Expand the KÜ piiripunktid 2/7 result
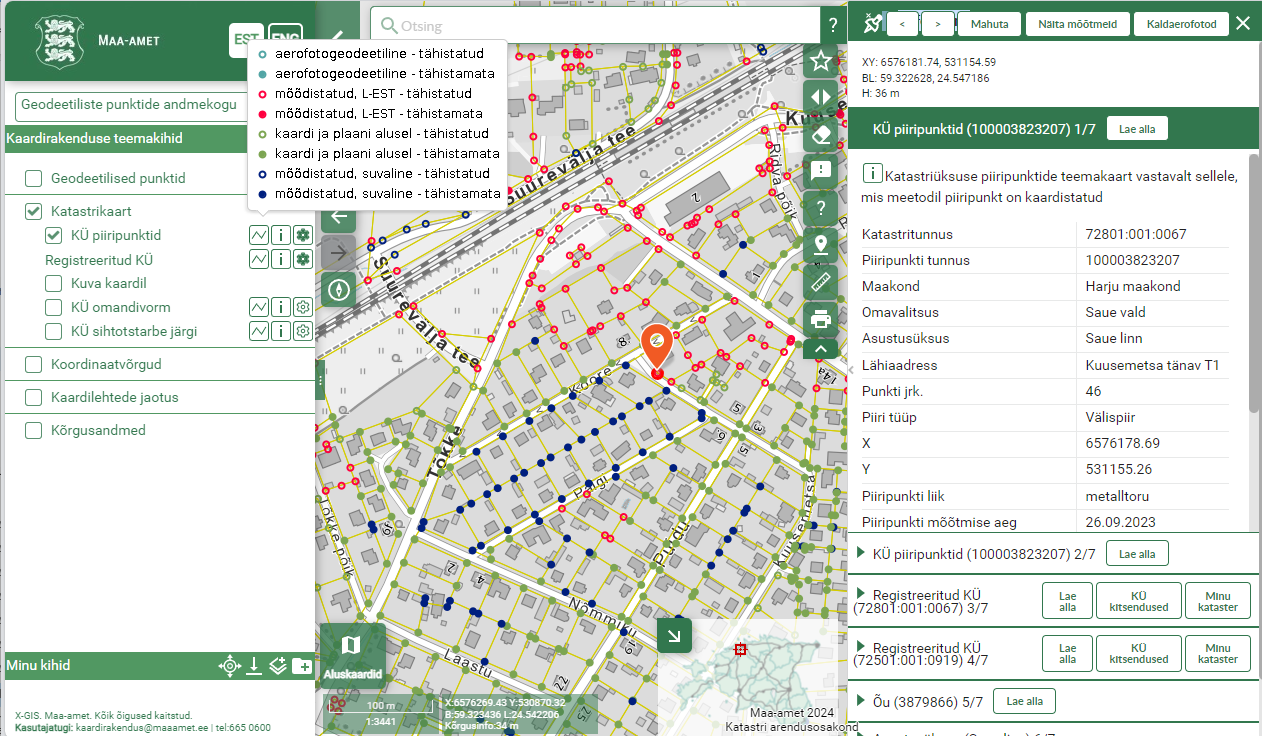Image resolution: width=1262 pixels, height=736 pixels. (862, 553)
